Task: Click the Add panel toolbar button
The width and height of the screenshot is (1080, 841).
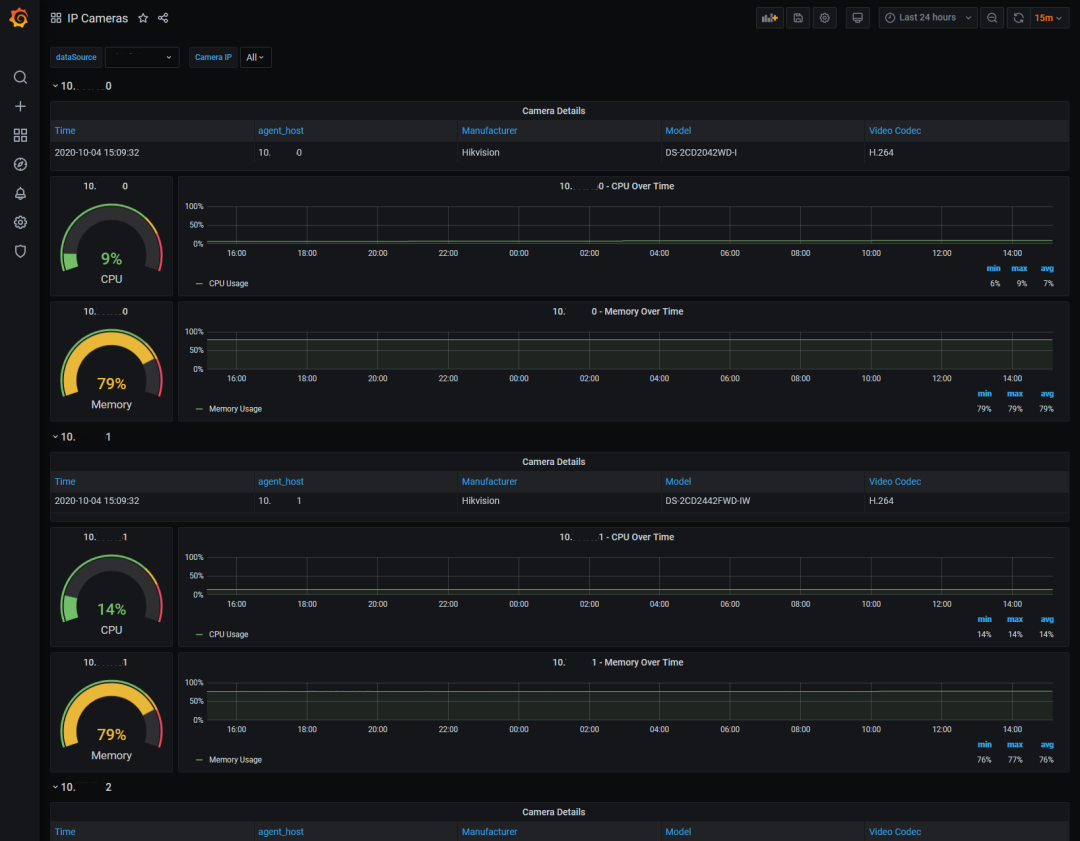Action: pos(770,18)
